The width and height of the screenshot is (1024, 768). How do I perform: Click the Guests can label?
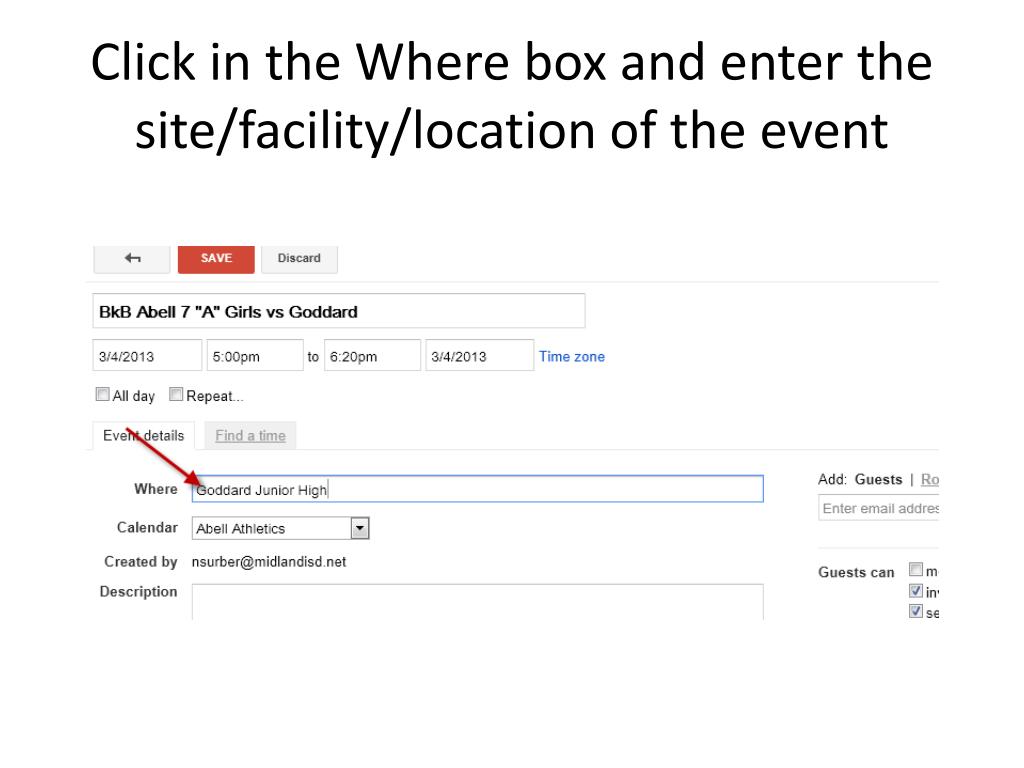856,572
